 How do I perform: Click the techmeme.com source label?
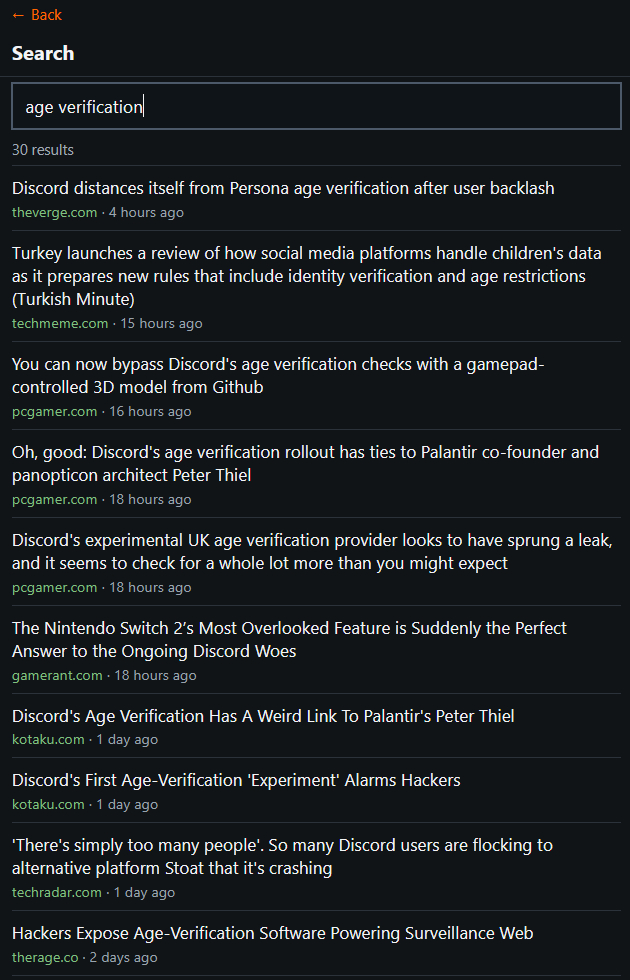[60, 323]
